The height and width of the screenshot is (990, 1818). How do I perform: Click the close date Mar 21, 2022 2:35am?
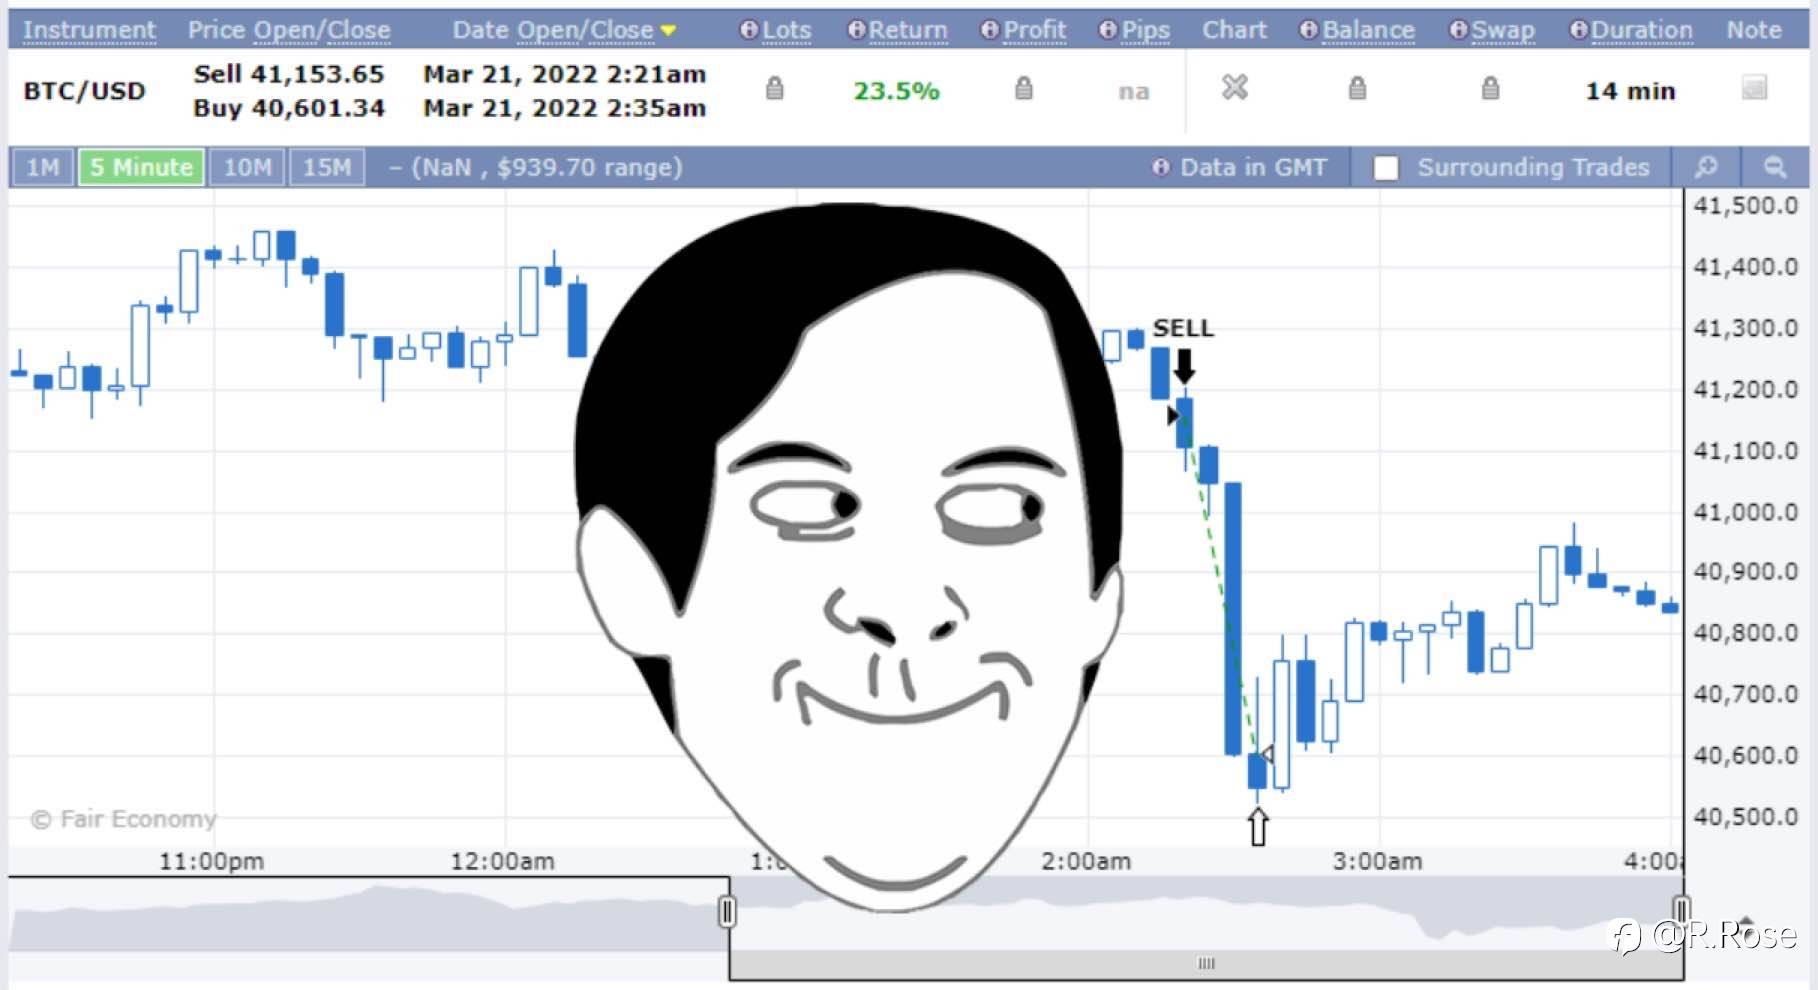[565, 108]
